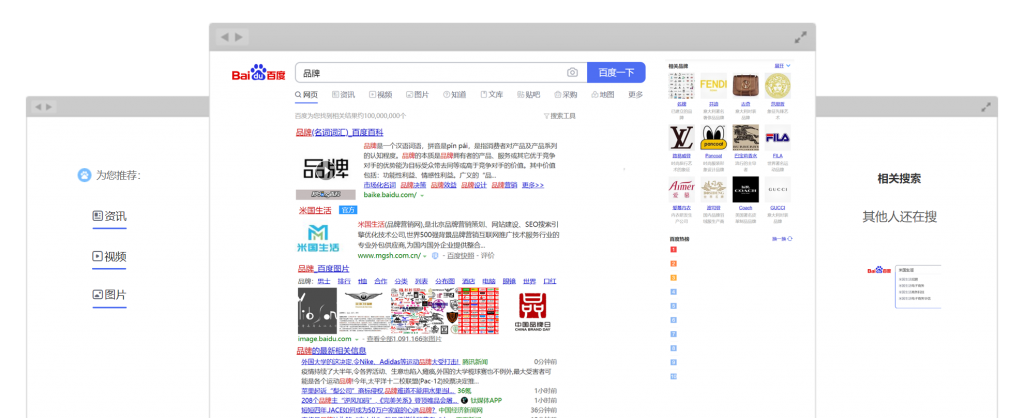Click the FENDI brand logo
This screenshot has width=1024, height=418.
pos(713,86)
